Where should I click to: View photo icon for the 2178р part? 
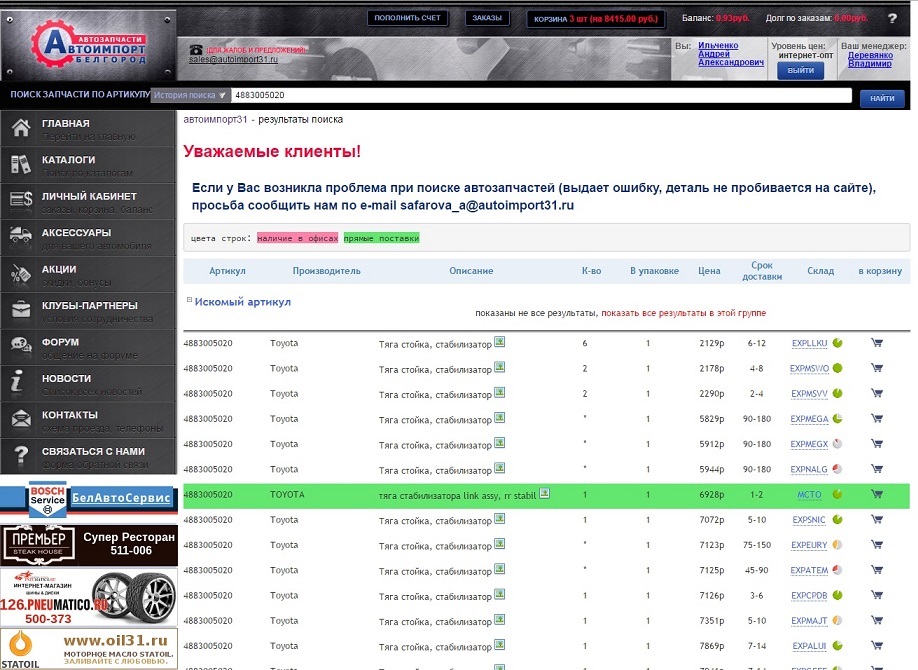click(499, 367)
